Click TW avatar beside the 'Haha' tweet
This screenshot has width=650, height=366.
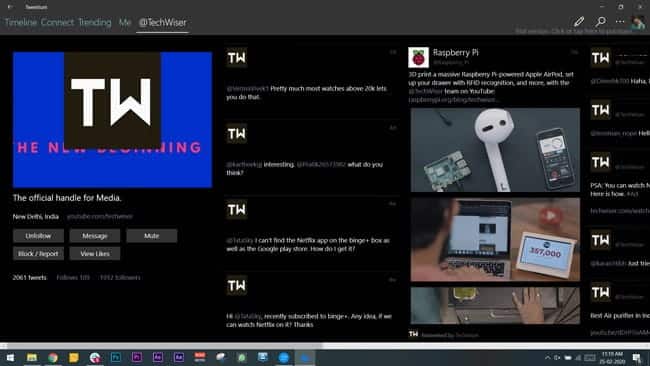pyautogui.click(x=601, y=58)
